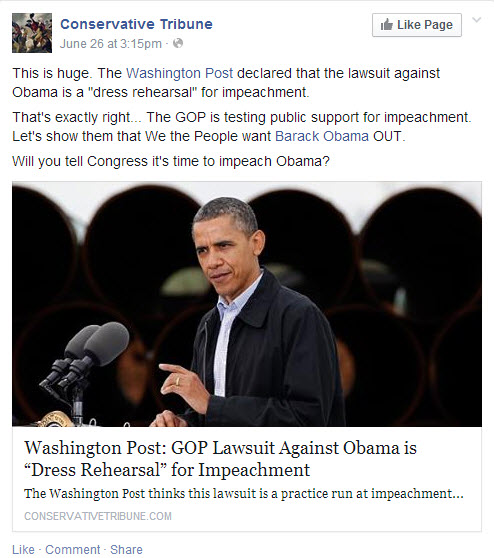The width and height of the screenshot is (494, 558).
Task: Click Comment under the post
Action: point(73,549)
